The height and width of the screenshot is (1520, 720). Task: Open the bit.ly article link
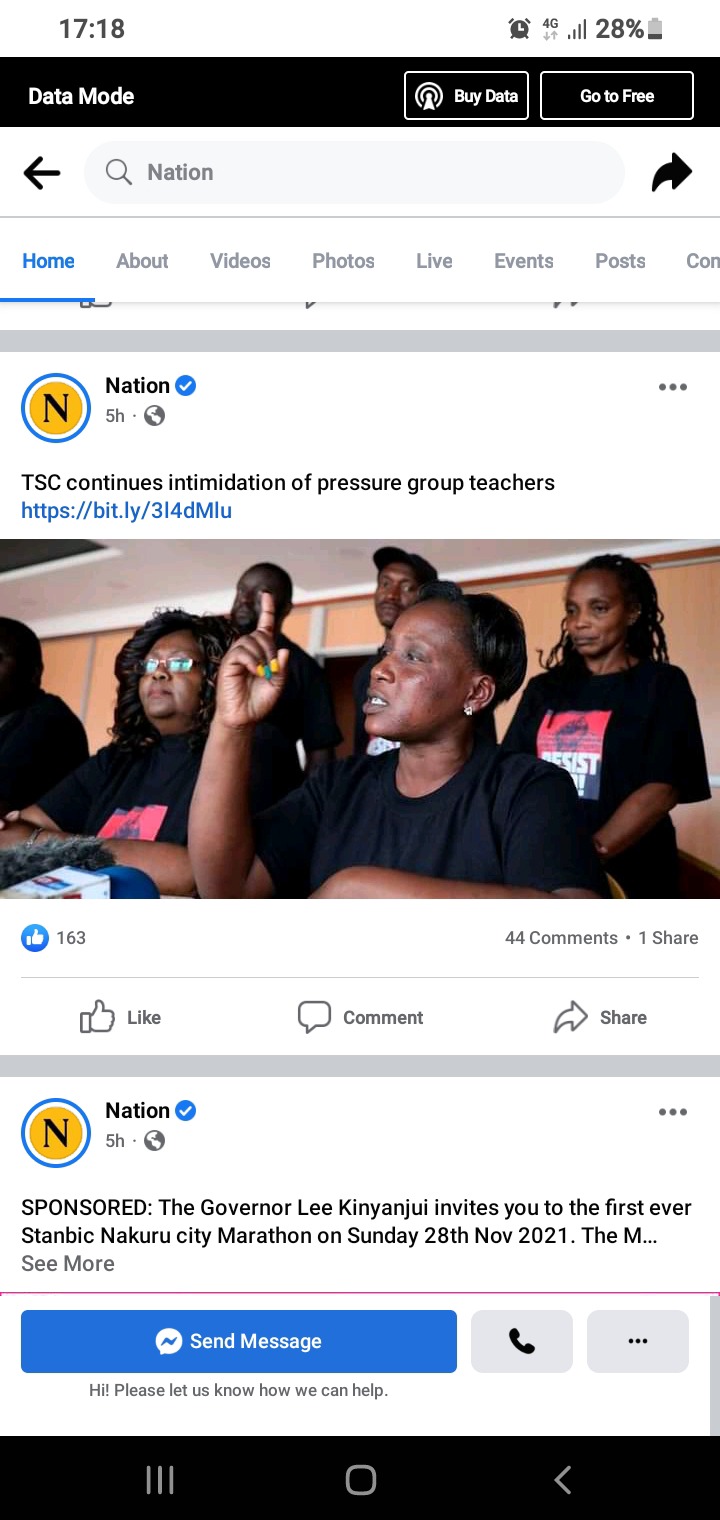tap(126, 511)
